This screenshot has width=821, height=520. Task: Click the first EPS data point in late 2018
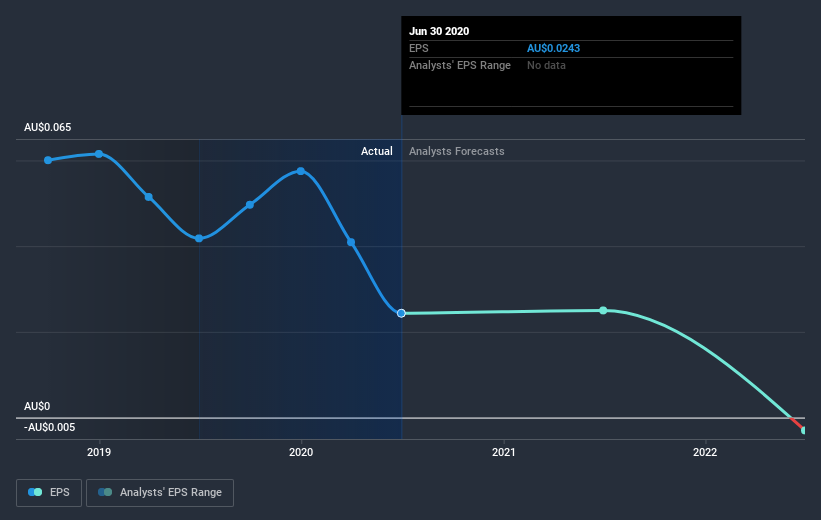coord(48,160)
